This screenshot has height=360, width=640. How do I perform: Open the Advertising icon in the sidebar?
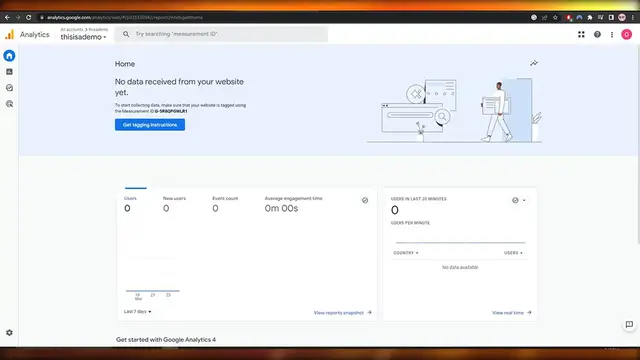click(9, 104)
